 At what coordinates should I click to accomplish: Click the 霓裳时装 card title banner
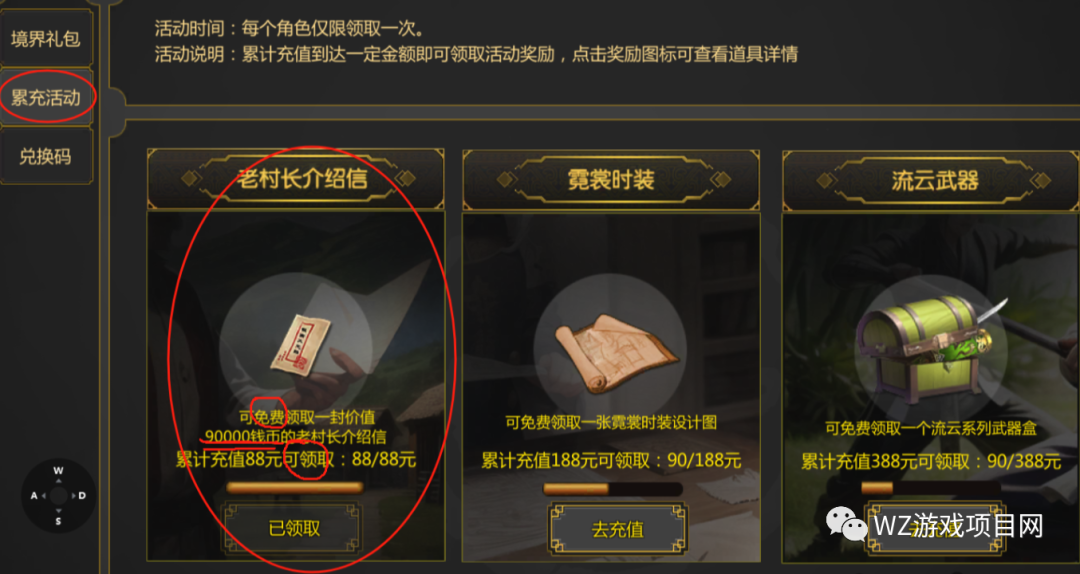tap(611, 180)
